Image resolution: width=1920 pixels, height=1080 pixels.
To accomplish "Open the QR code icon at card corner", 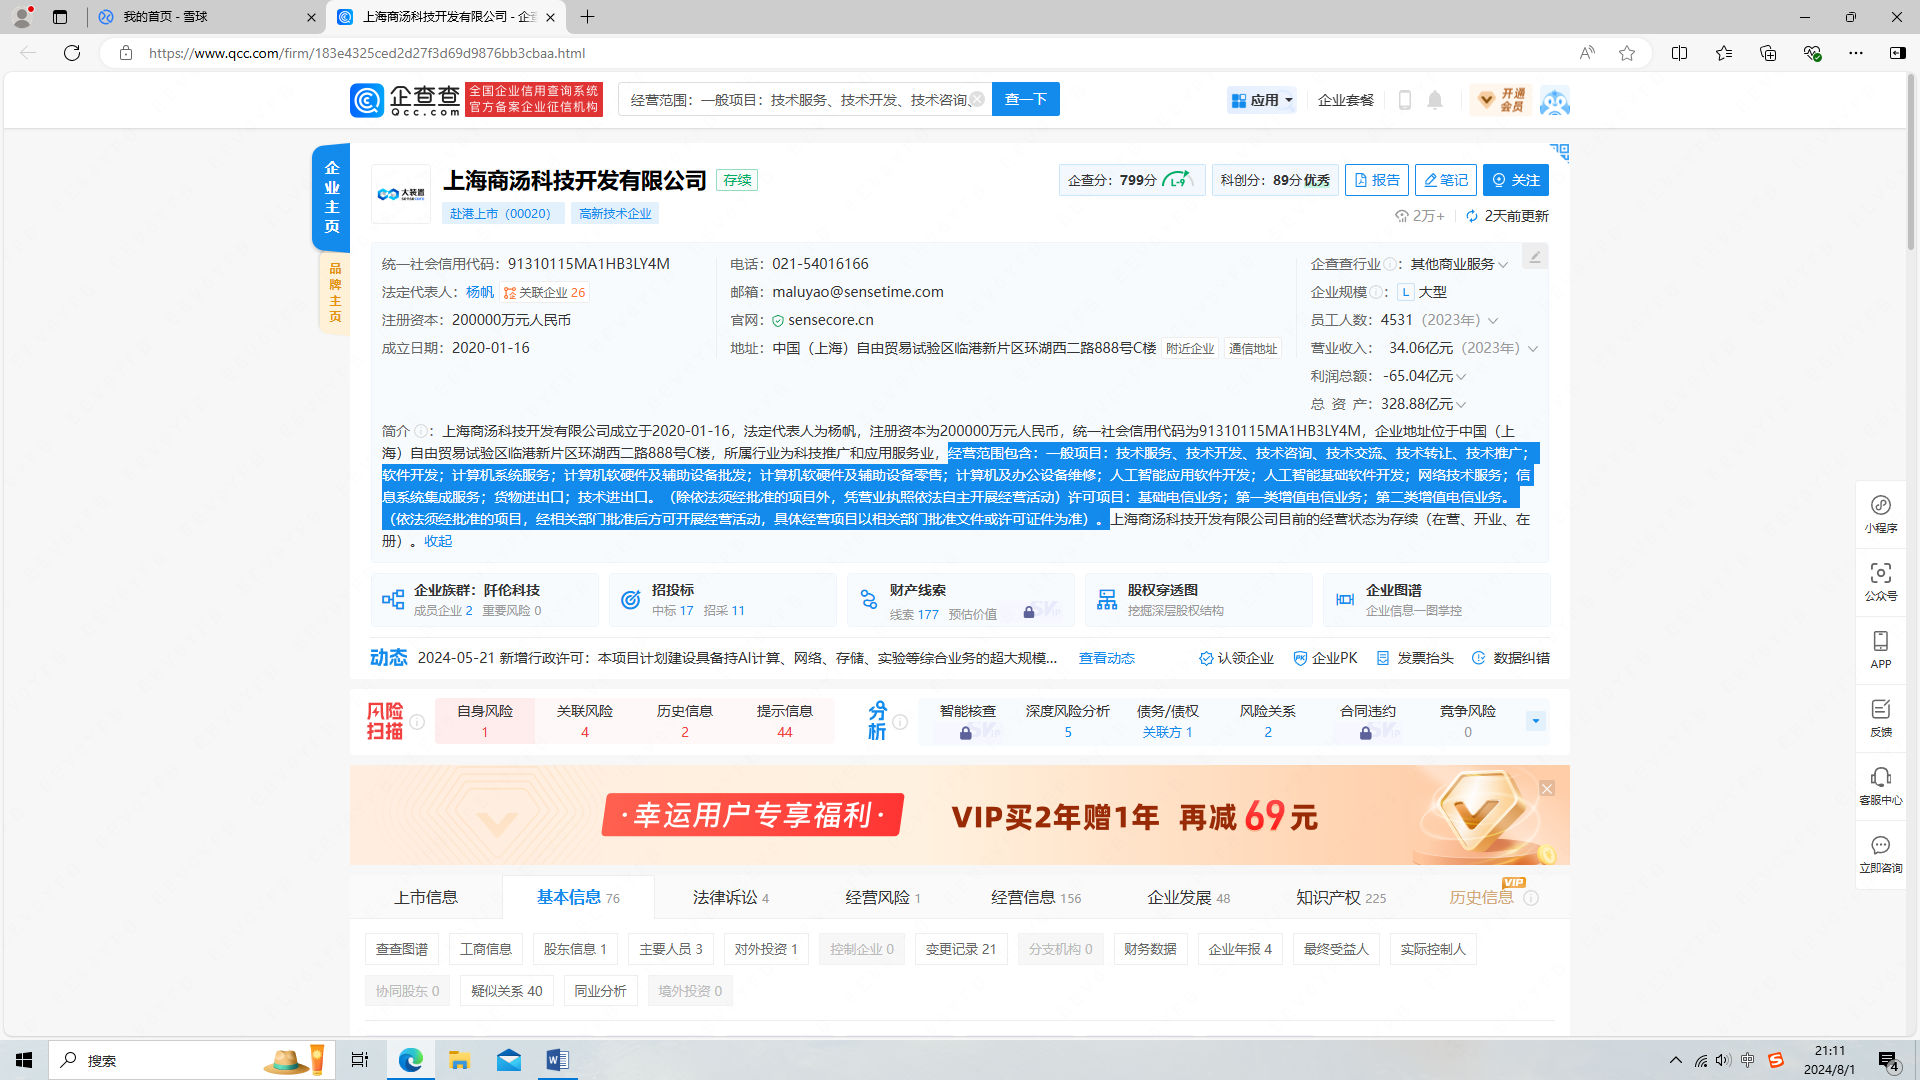I will click(x=1560, y=151).
